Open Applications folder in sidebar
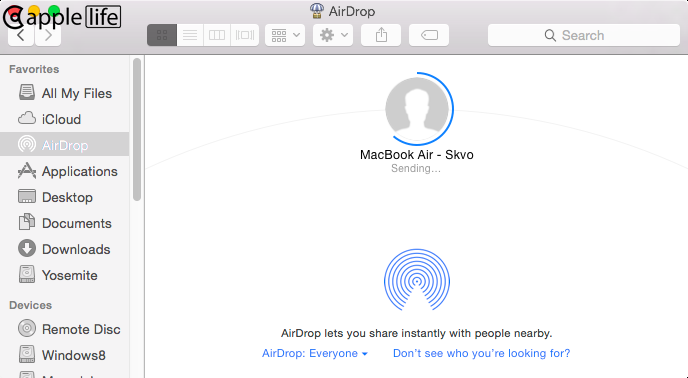This screenshot has width=688, height=378. (65, 171)
